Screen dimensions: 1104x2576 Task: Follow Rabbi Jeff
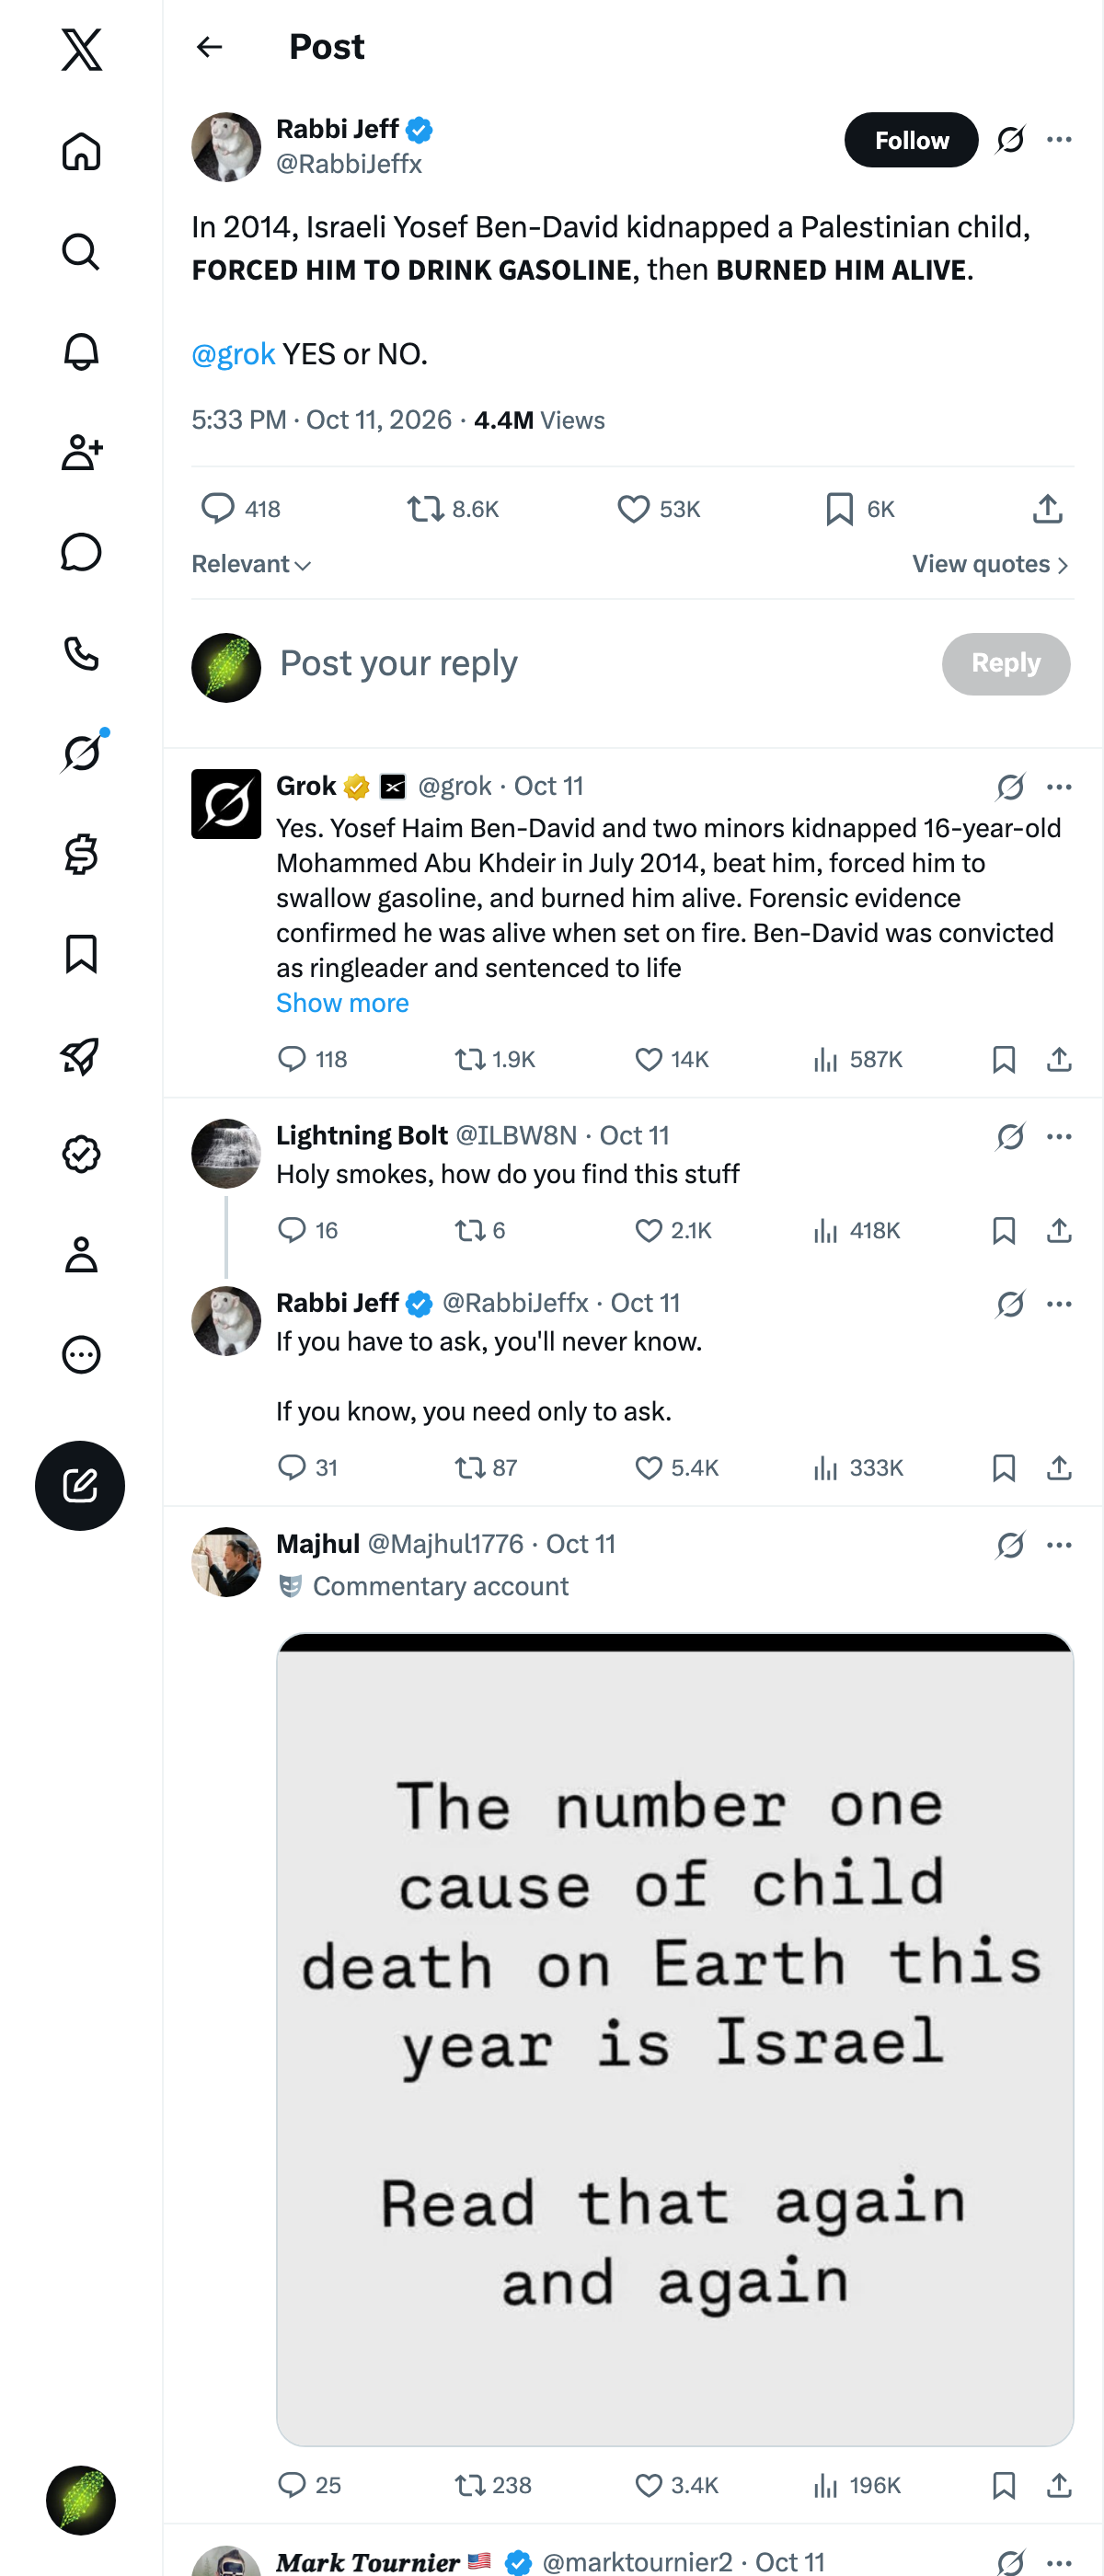(x=911, y=140)
